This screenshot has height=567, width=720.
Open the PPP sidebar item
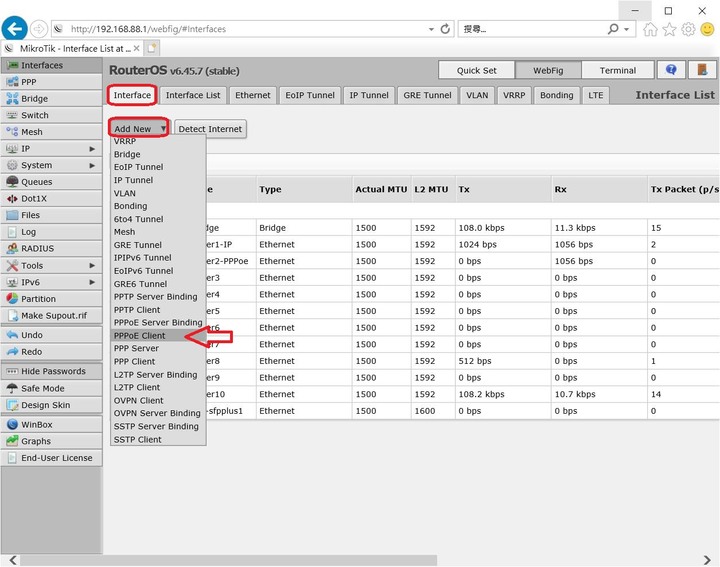click(x=51, y=82)
